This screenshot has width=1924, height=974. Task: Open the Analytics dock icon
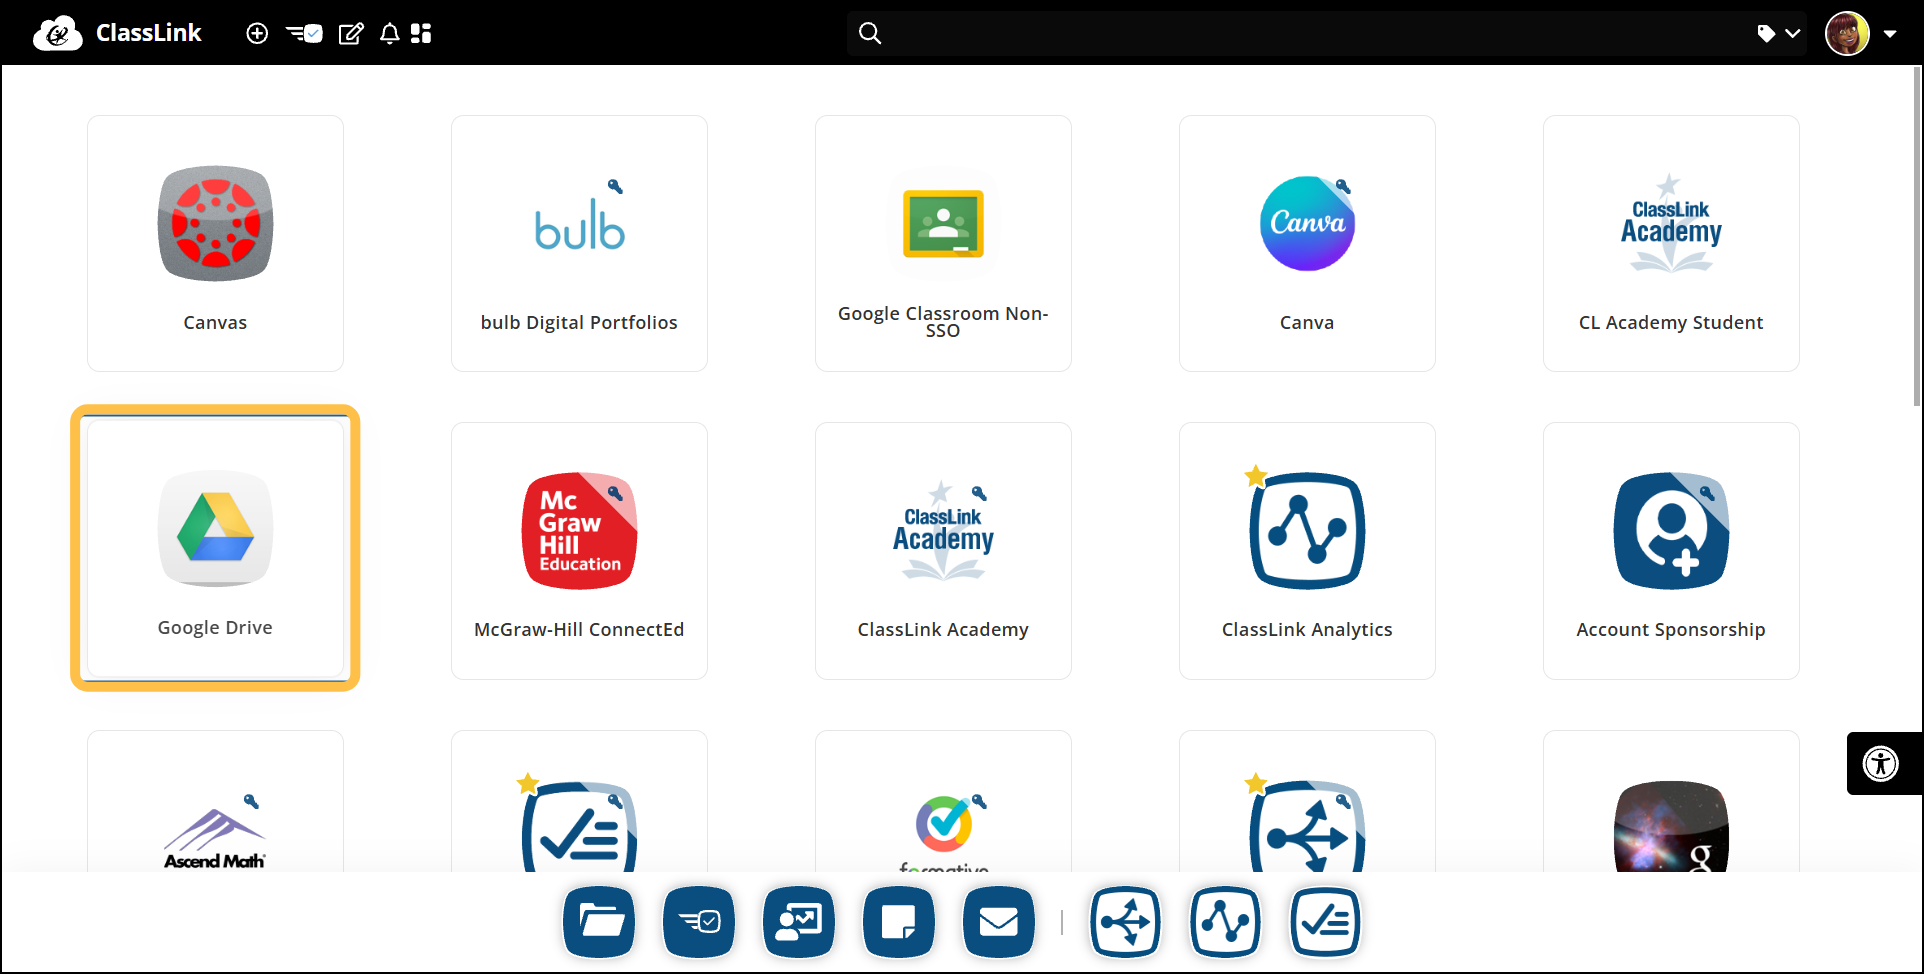pos(1225,921)
